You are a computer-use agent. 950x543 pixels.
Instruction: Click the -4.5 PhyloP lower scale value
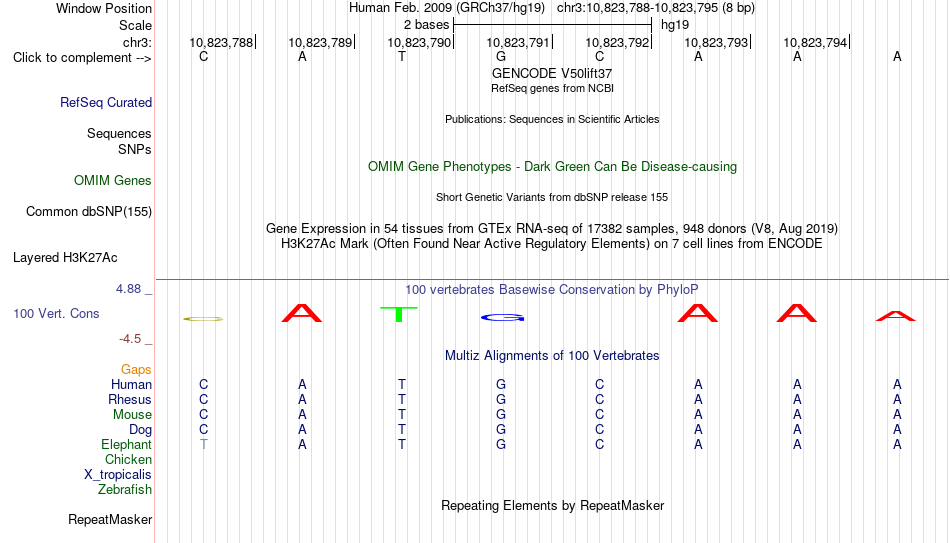click(x=130, y=339)
